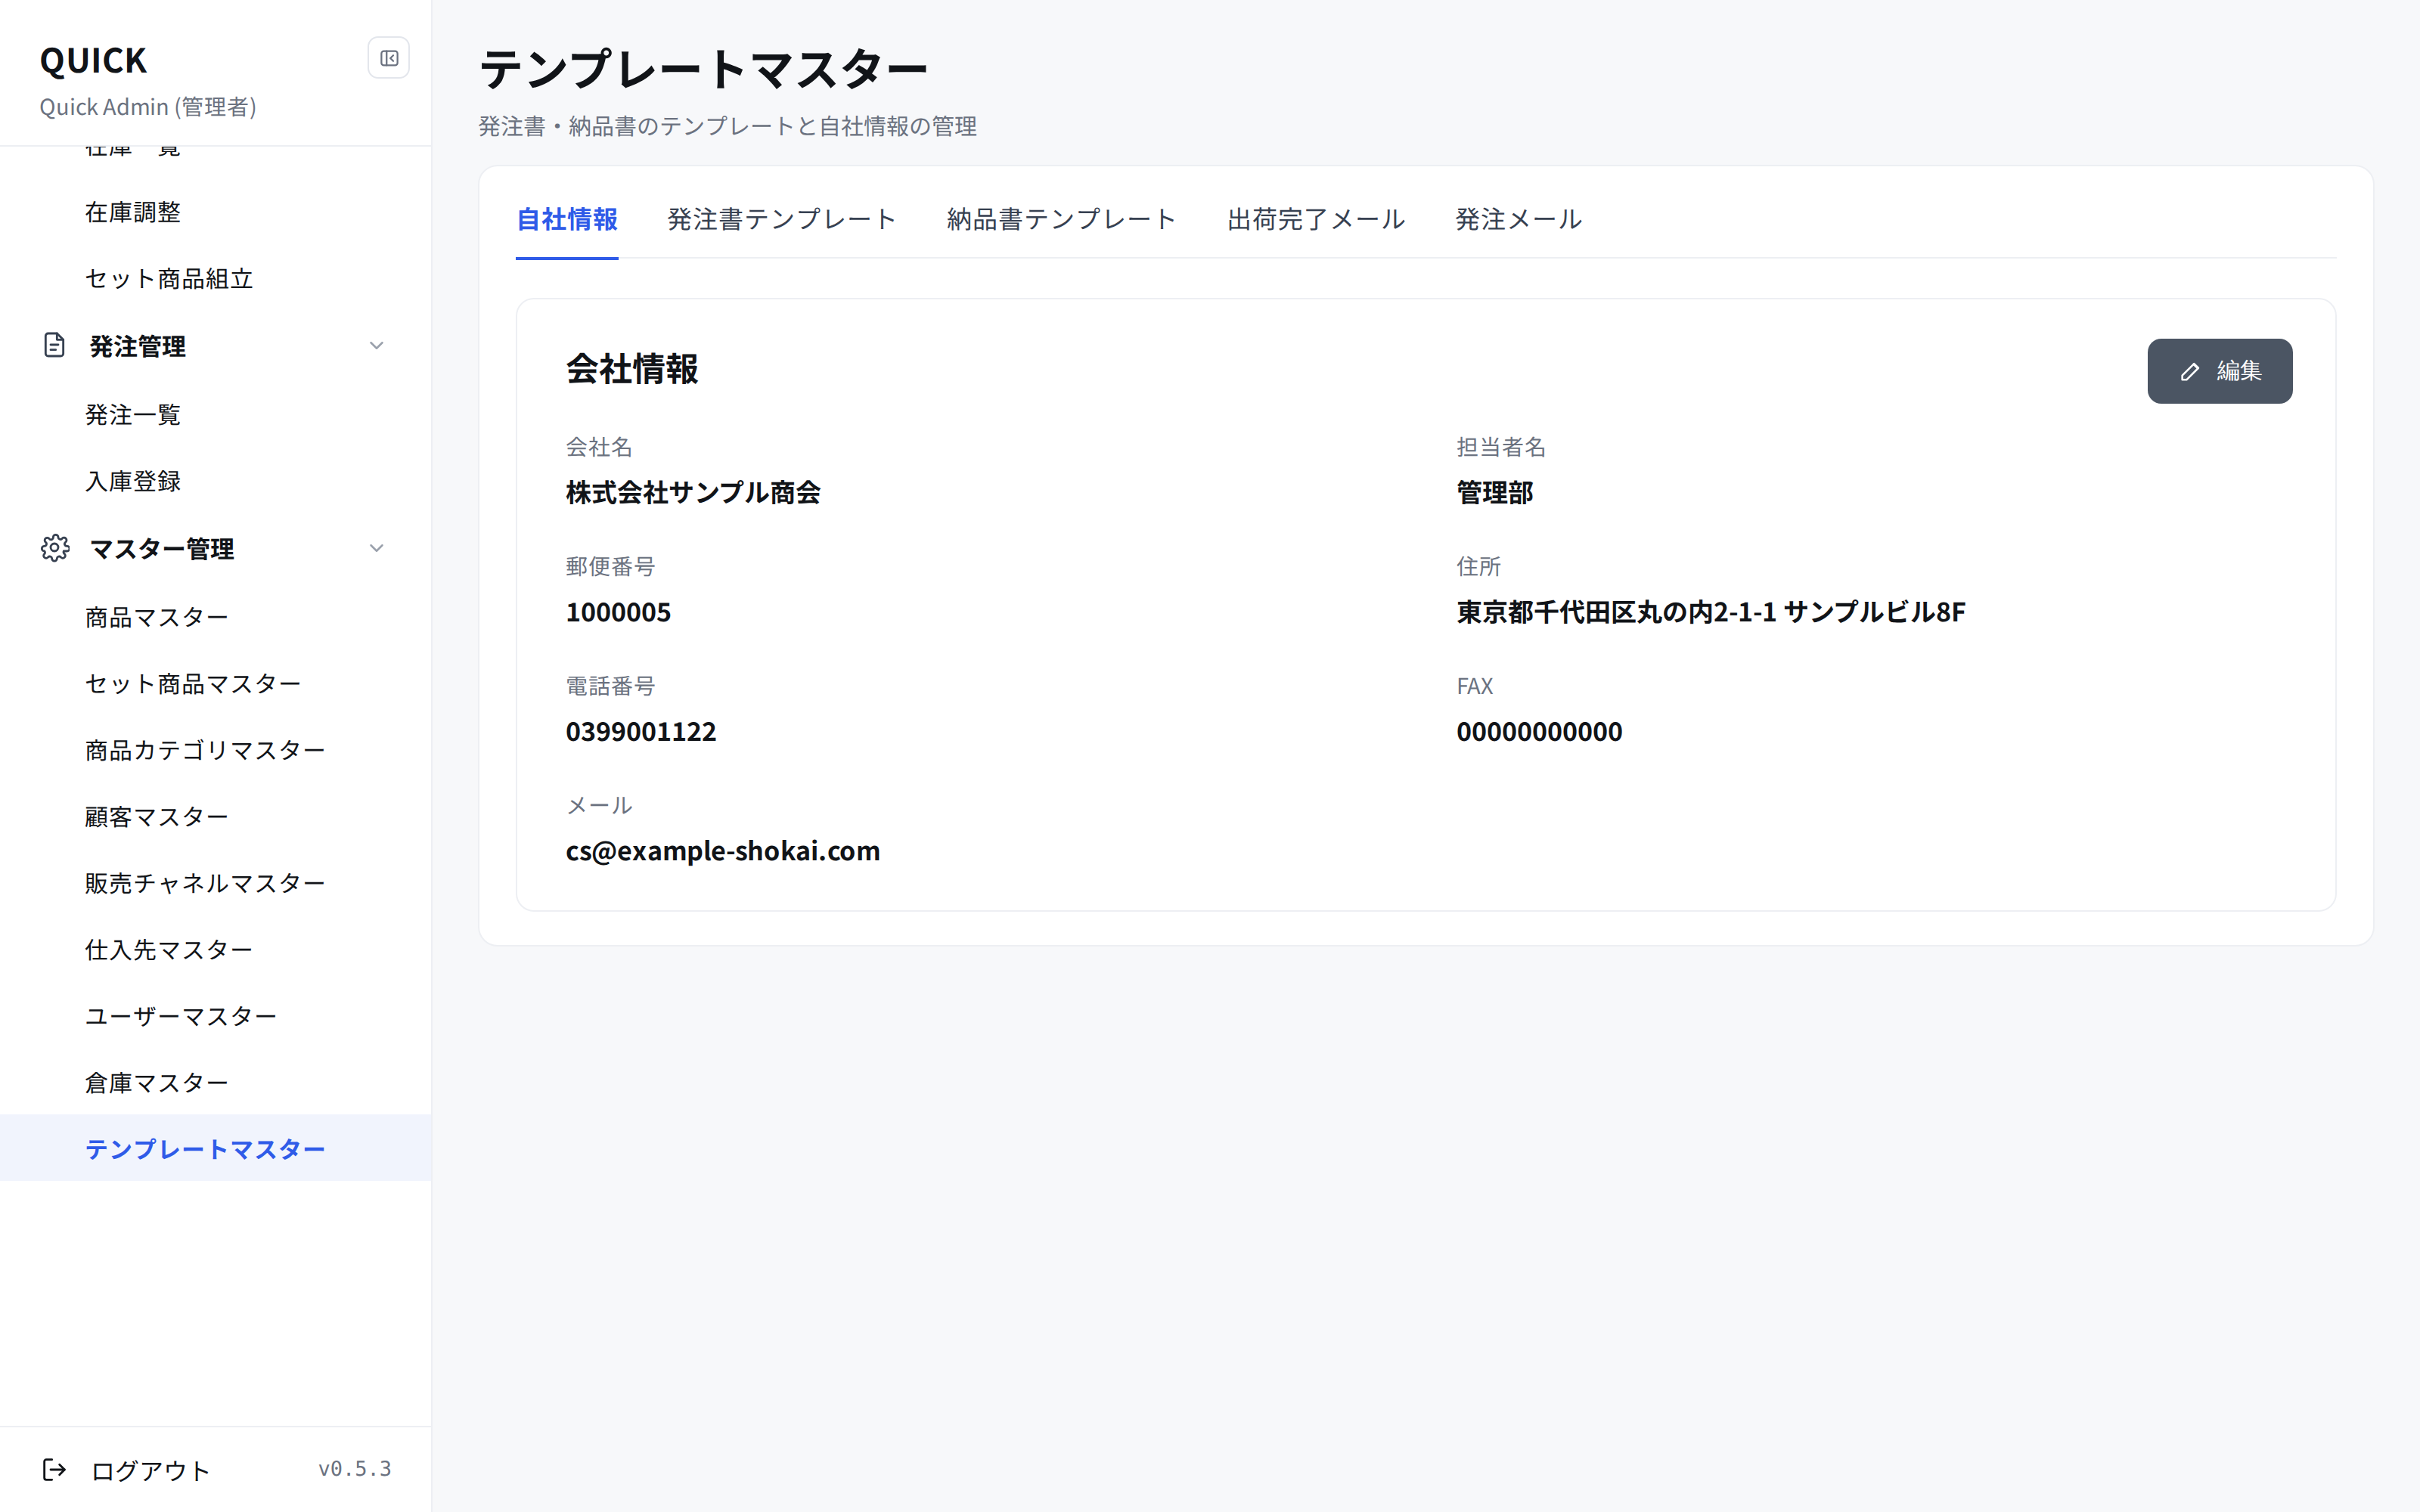
Task: Click the Quick Admin (管理者) user label
Action: tap(148, 107)
